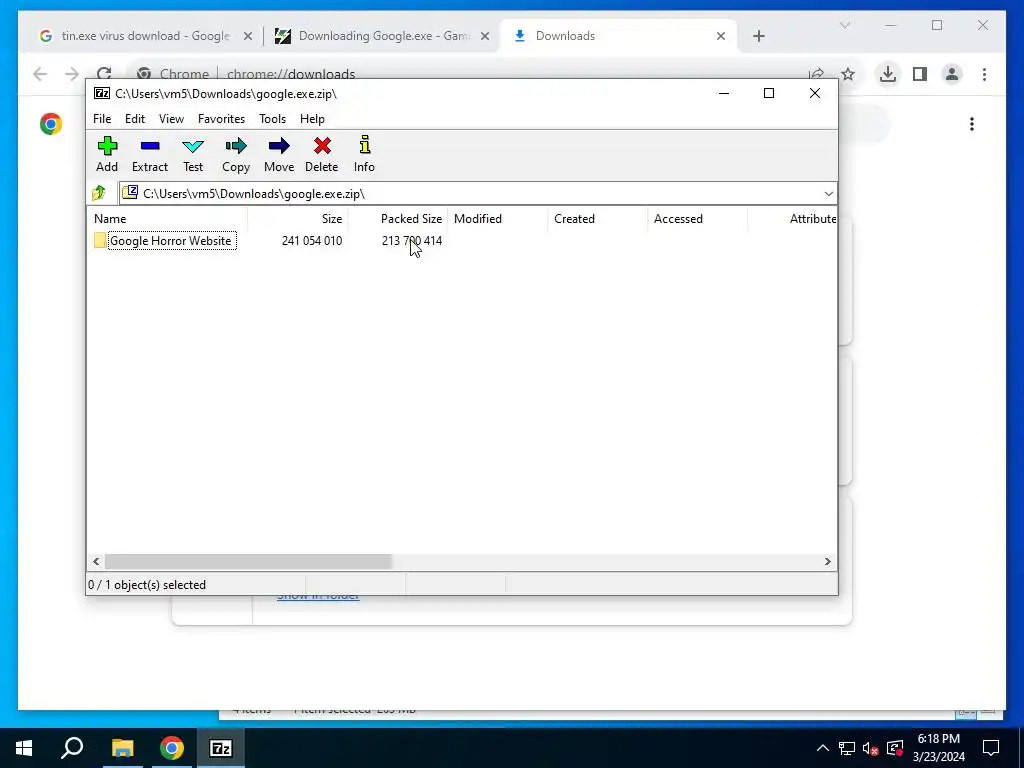Viewport: 1024px width, 768px height.
Task: Open the Help menu
Action: tap(312, 119)
